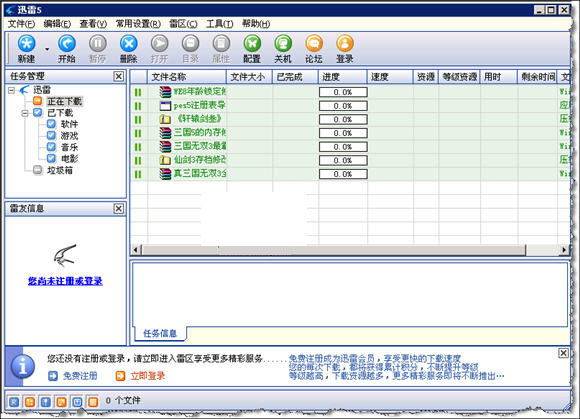Select the 三国无双3最 download row
Image resolution: width=580 pixels, height=419 pixels.
[x=350, y=147]
